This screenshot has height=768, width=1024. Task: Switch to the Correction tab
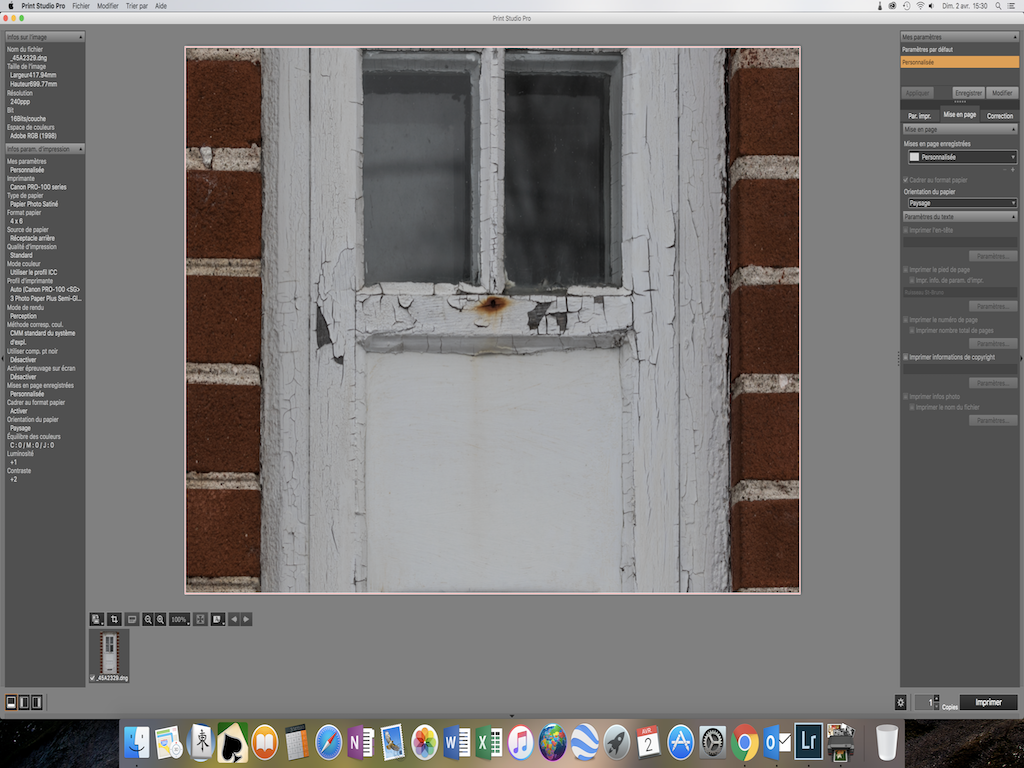pyautogui.click(x=999, y=116)
